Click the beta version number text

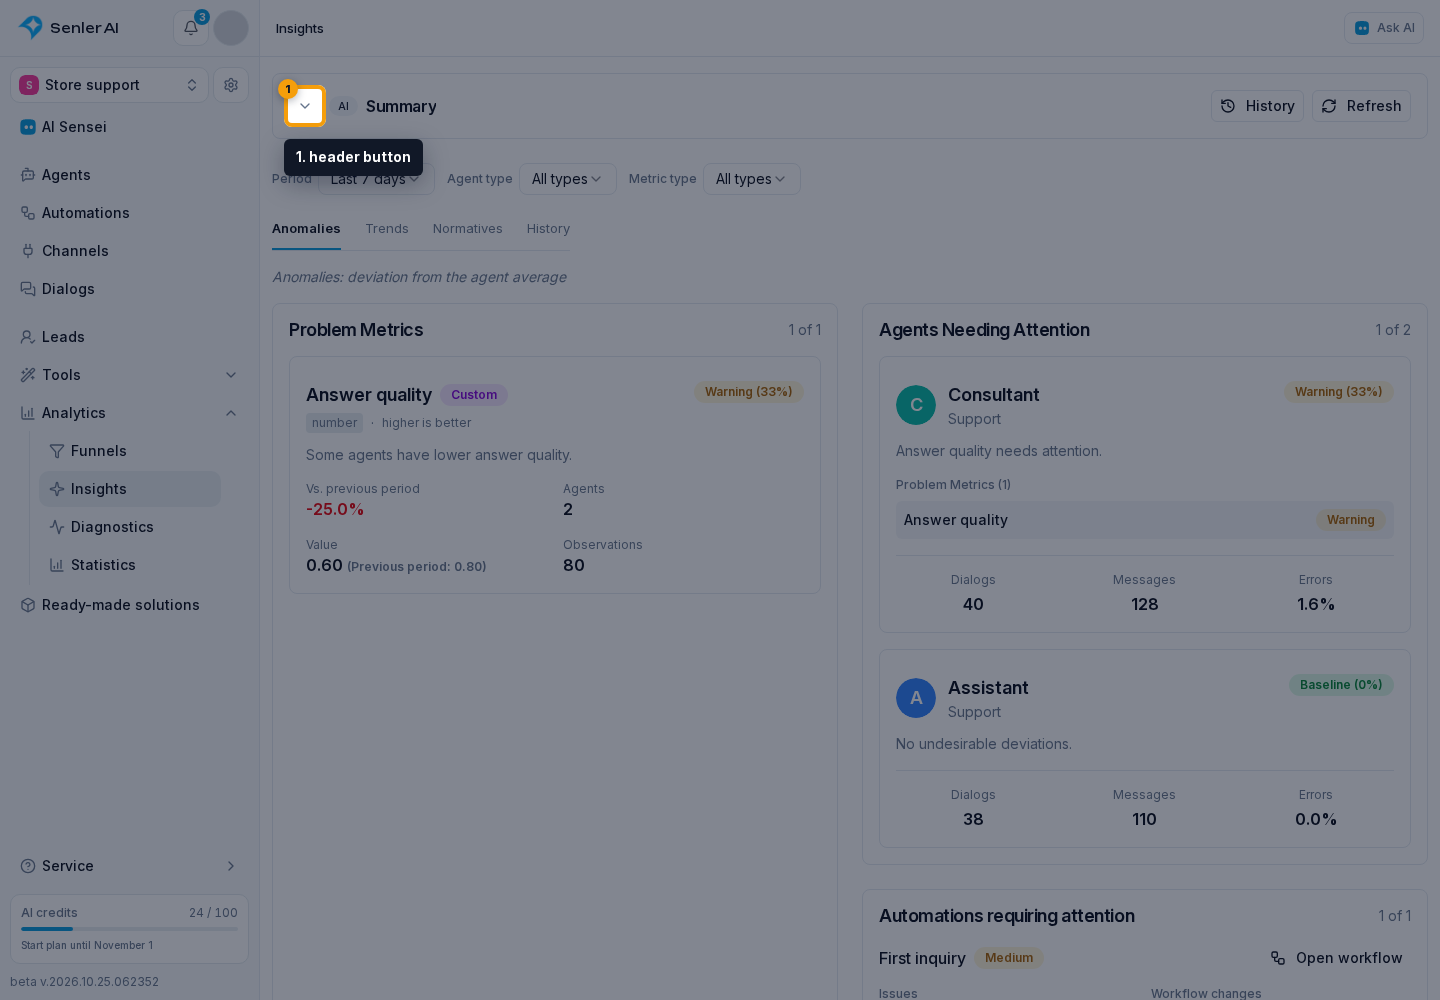84,982
